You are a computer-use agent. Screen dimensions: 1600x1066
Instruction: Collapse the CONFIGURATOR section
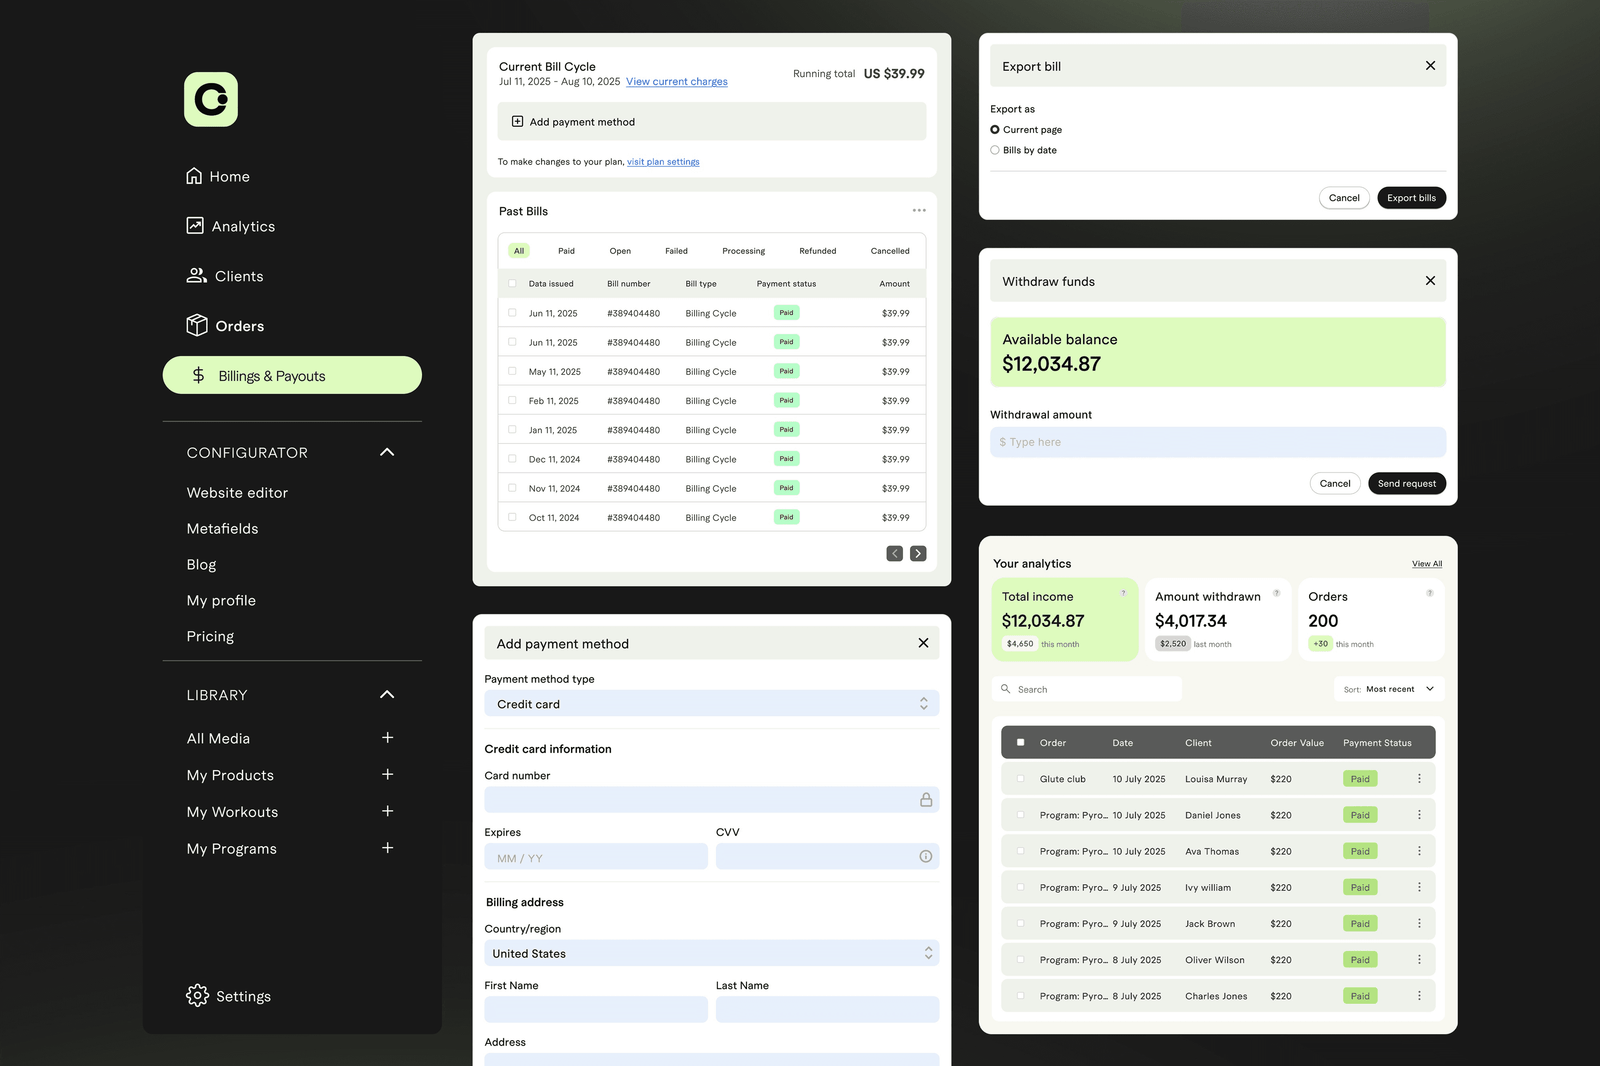(387, 452)
